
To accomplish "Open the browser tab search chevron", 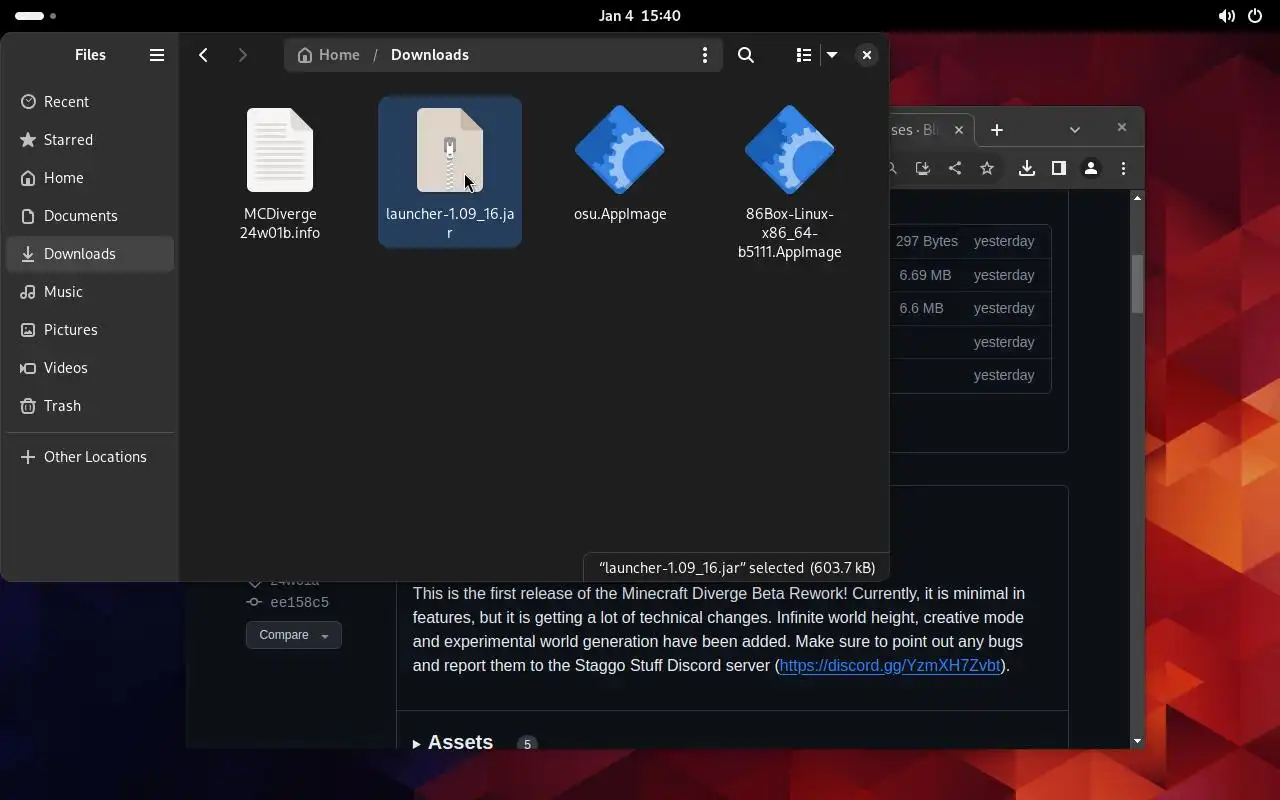I will 1075,130.
